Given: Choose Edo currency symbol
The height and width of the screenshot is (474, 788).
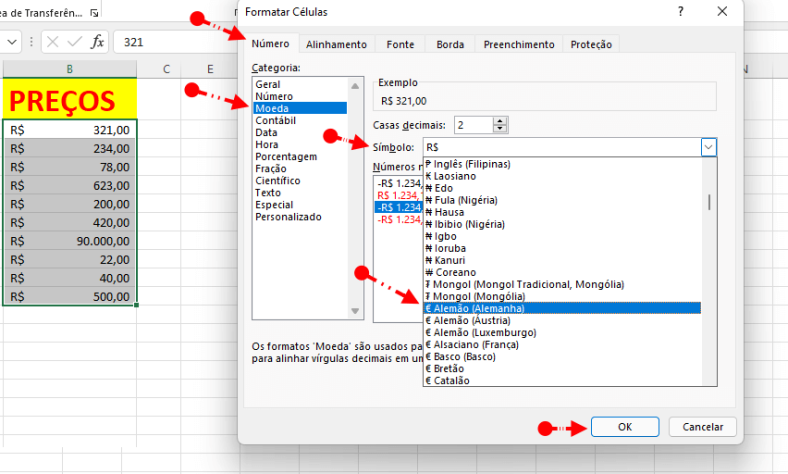Looking at the screenshot, I should 562,188.
